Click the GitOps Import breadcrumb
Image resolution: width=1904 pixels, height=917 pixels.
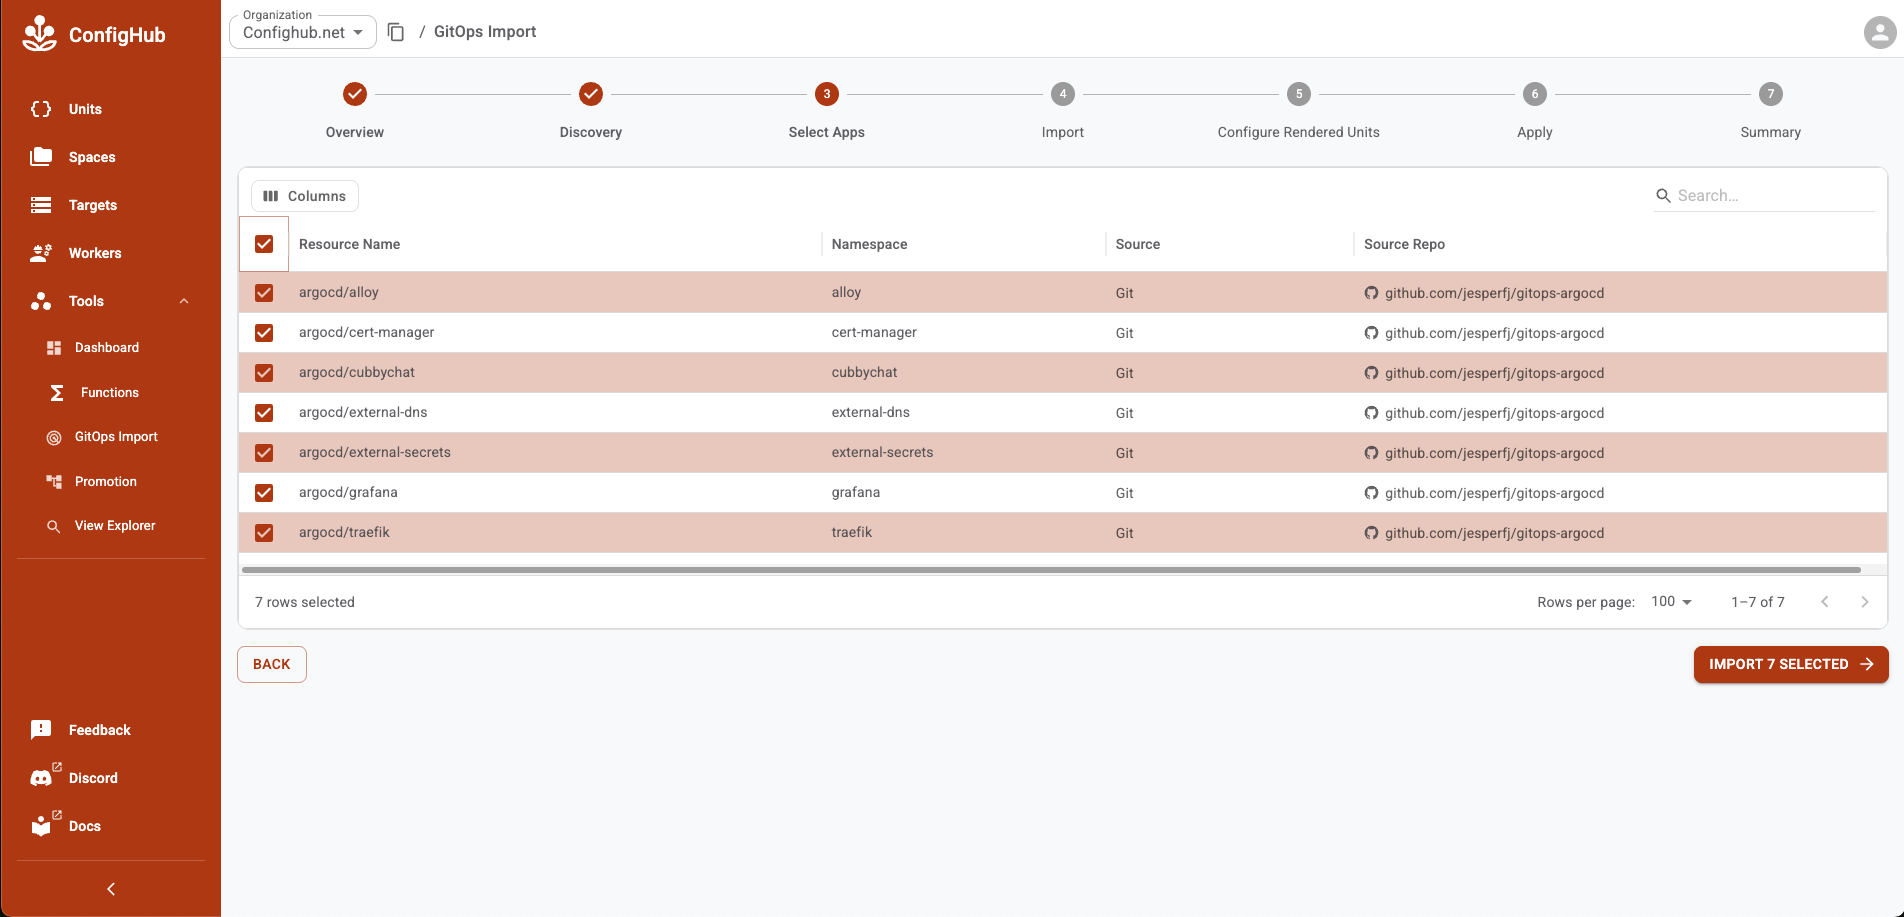click(485, 32)
